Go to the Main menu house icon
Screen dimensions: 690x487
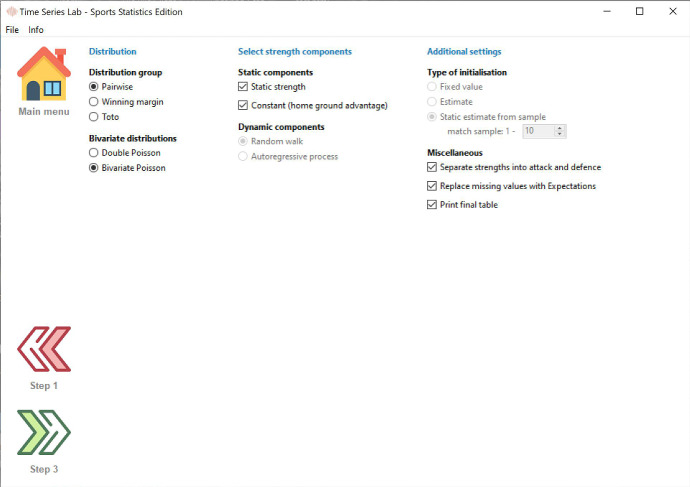point(44,74)
